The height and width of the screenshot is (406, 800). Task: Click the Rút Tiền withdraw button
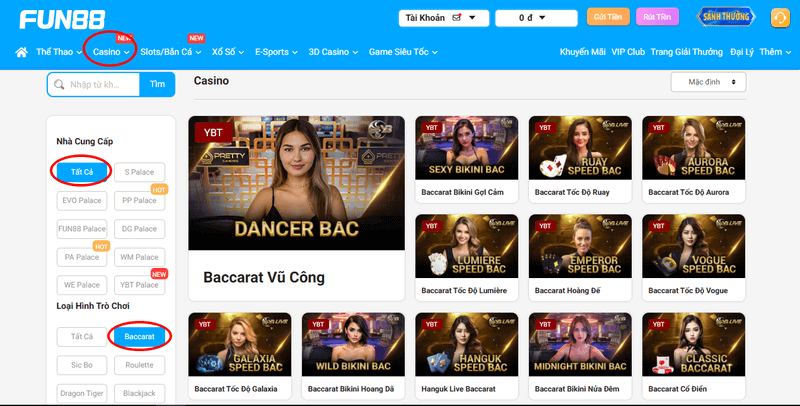coord(657,17)
